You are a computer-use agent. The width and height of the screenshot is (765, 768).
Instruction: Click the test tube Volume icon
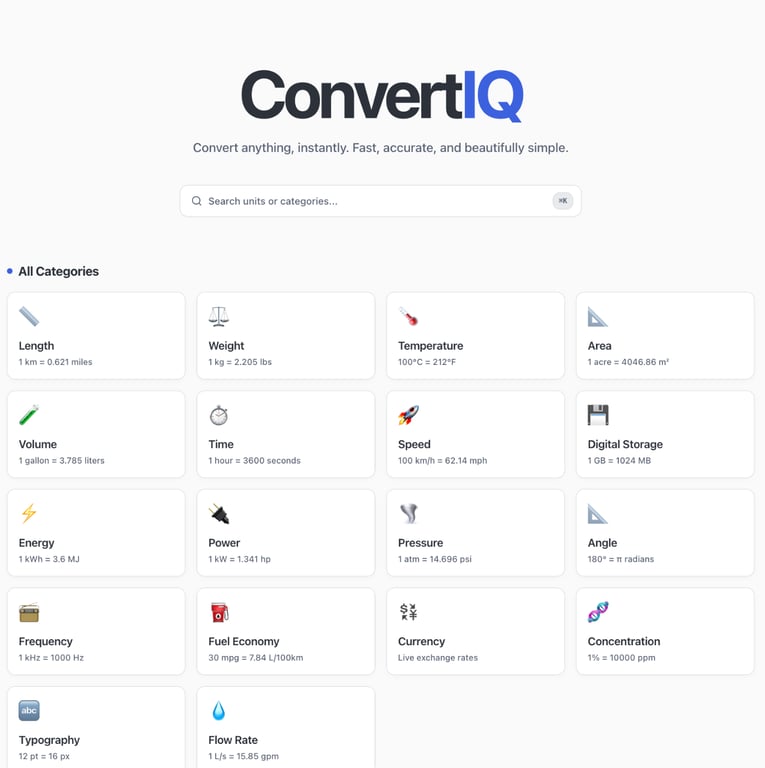coord(29,415)
